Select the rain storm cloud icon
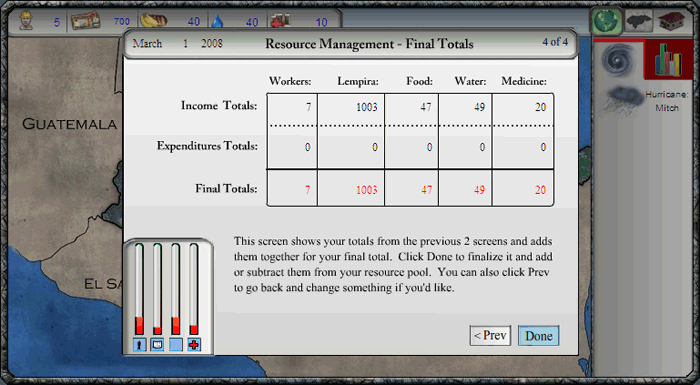This screenshot has width=700, height=385. click(621, 101)
